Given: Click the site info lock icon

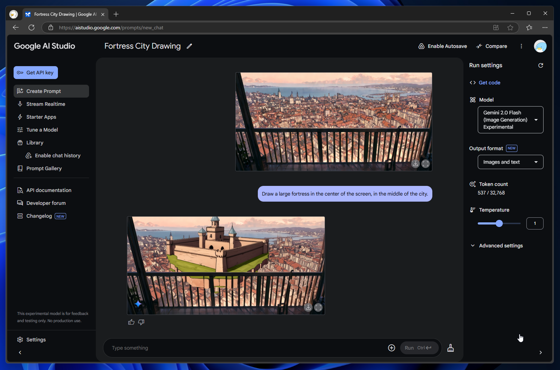Looking at the screenshot, I should [51, 28].
